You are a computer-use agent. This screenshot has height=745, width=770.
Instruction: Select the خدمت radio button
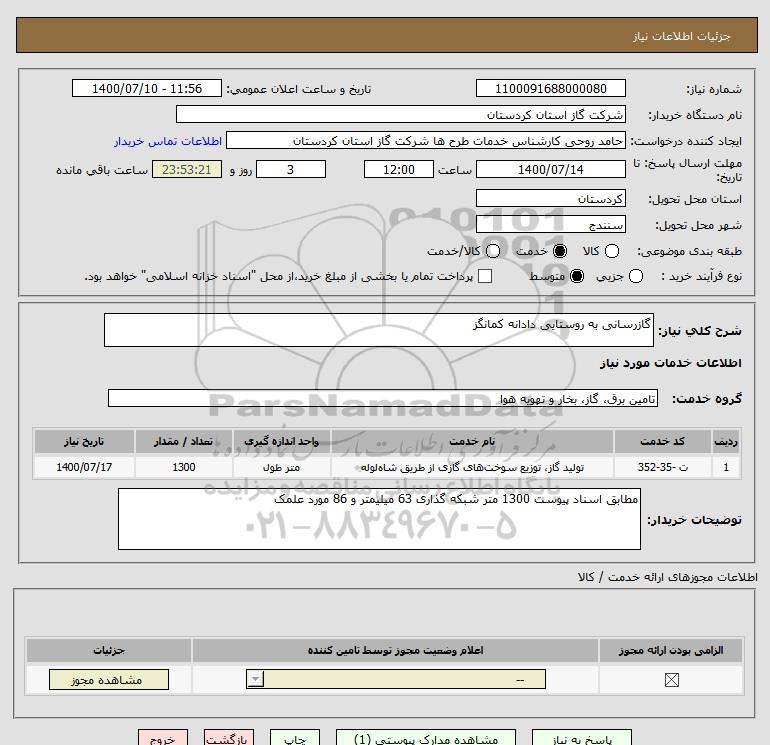click(559, 251)
